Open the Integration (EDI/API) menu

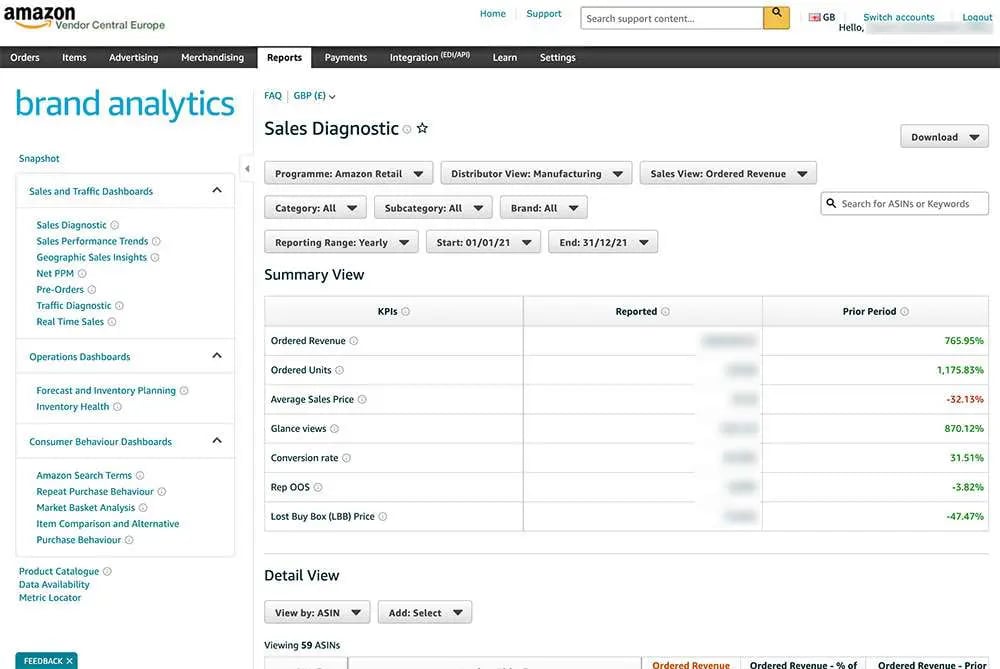pyautogui.click(x=430, y=57)
